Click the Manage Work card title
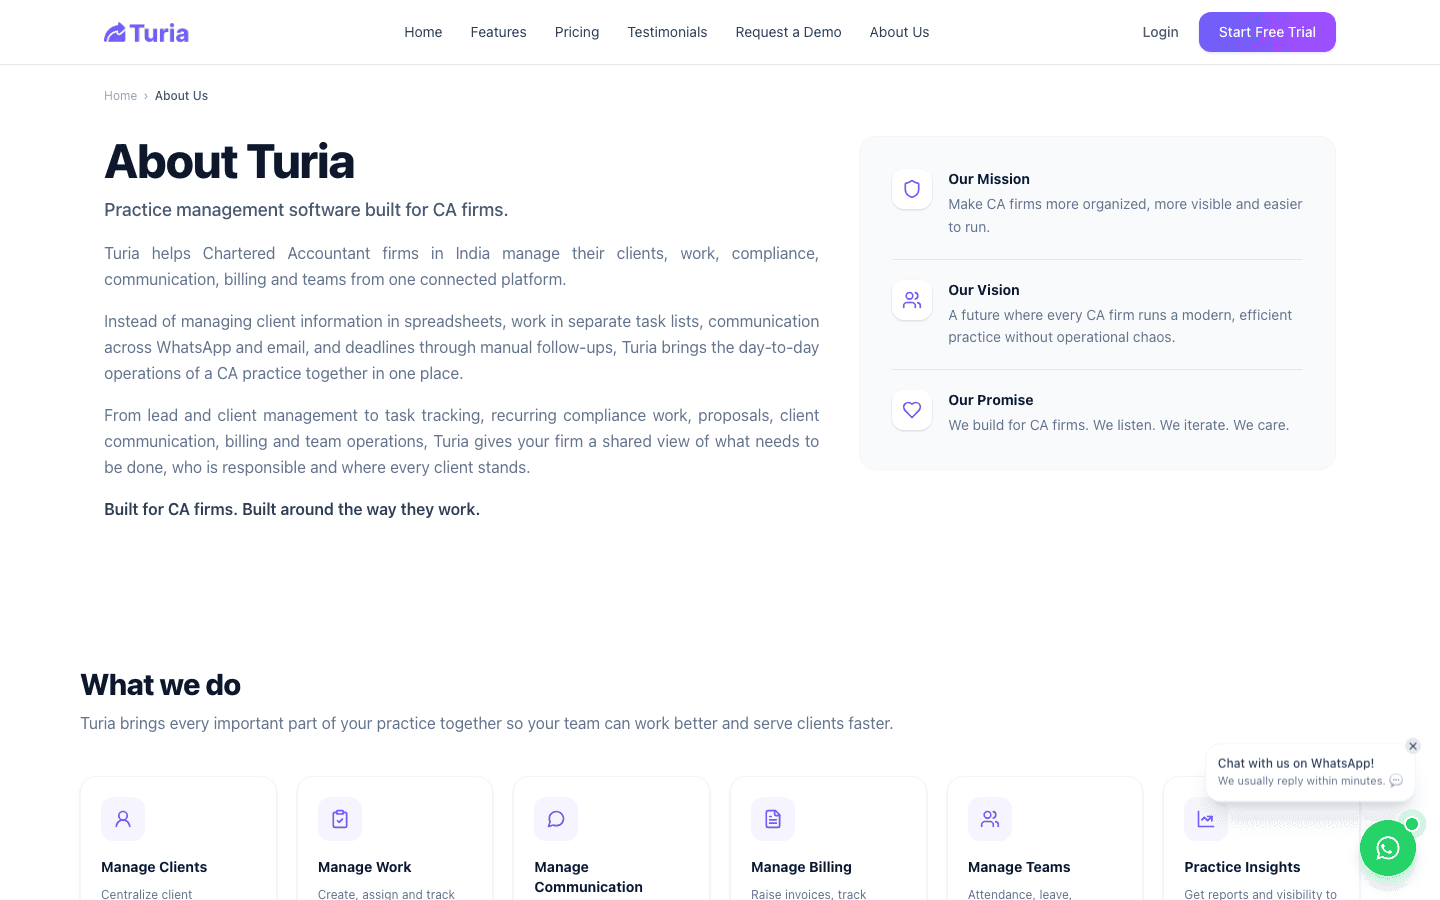 (364, 867)
